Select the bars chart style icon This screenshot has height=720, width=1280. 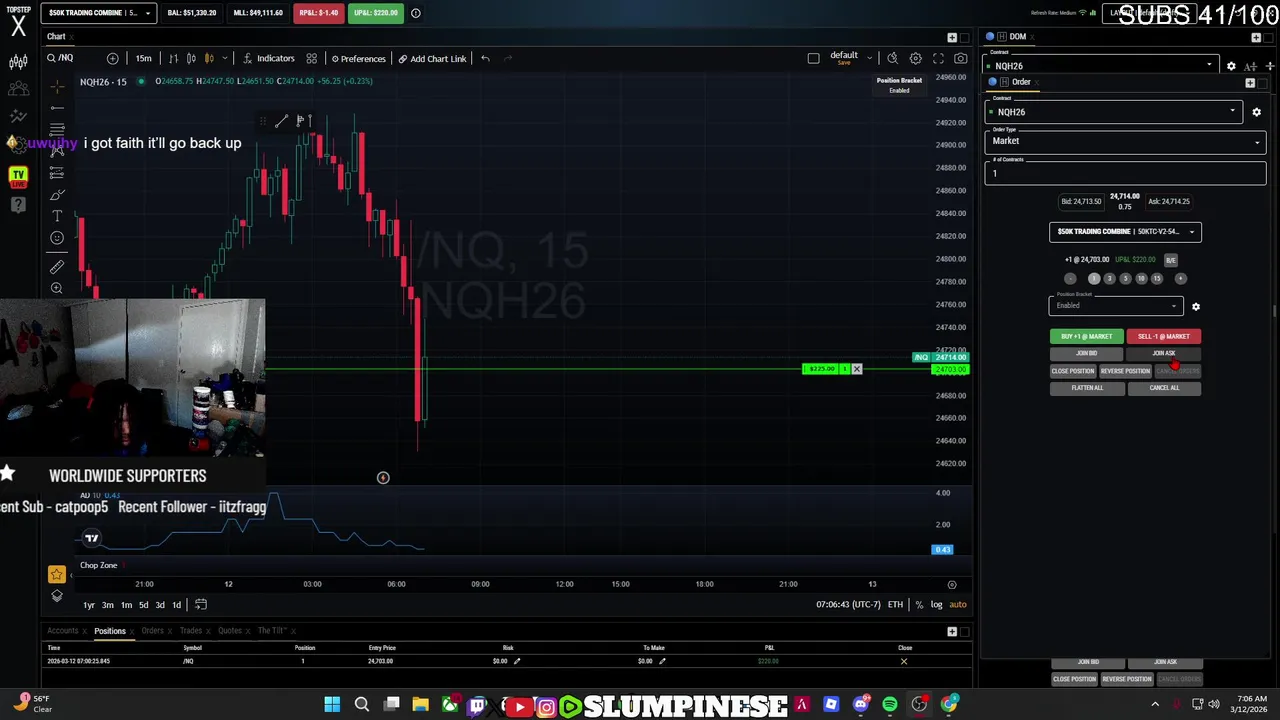tap(173, 58)
